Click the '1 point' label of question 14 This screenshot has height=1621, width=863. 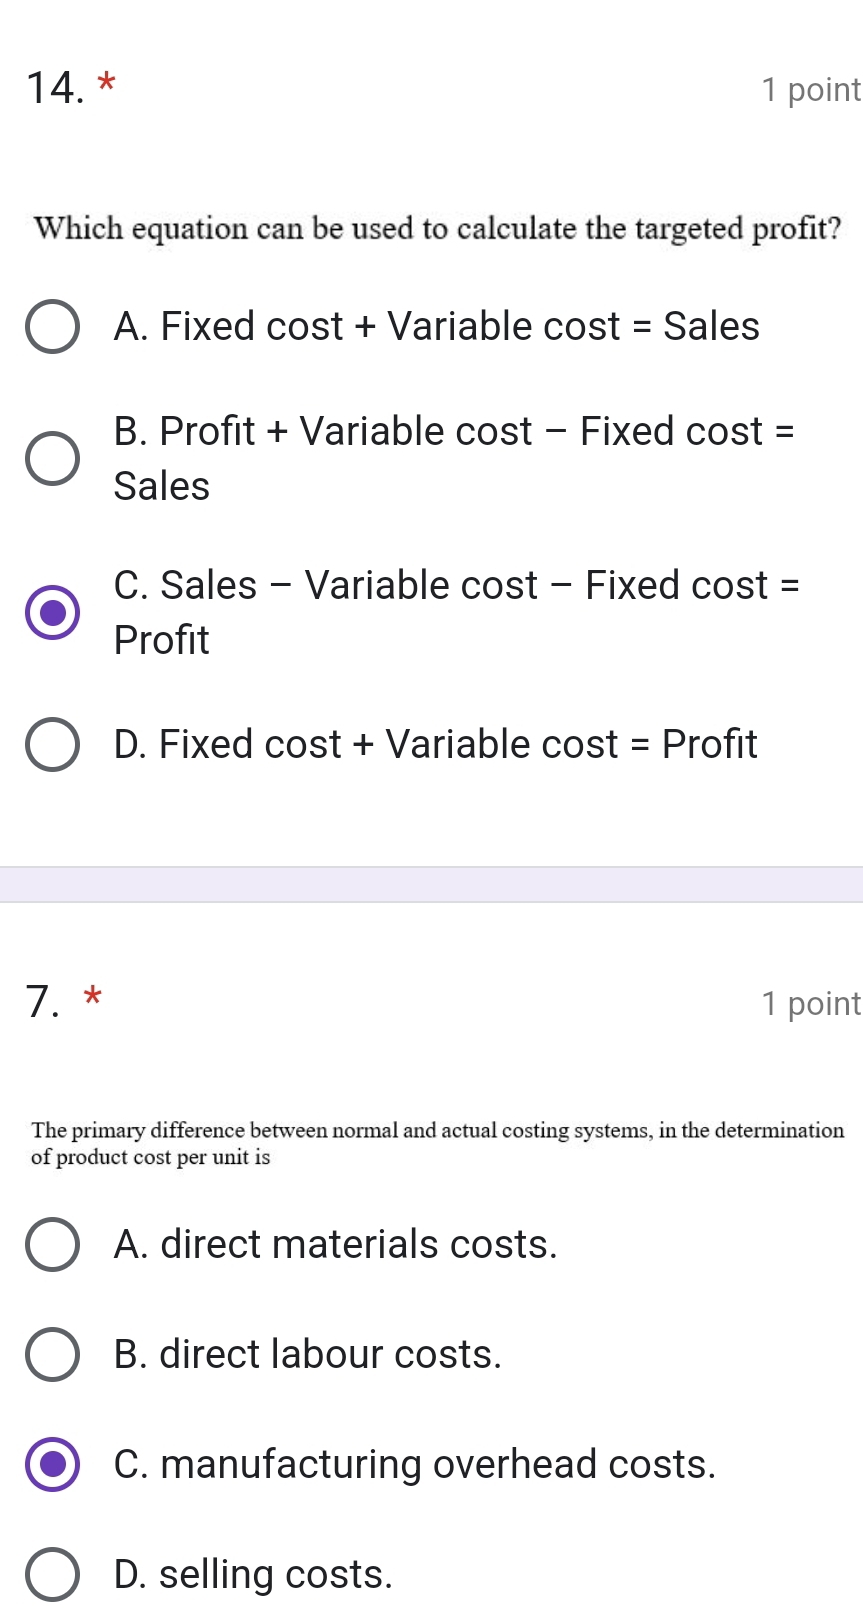click(x=810, y=90)
